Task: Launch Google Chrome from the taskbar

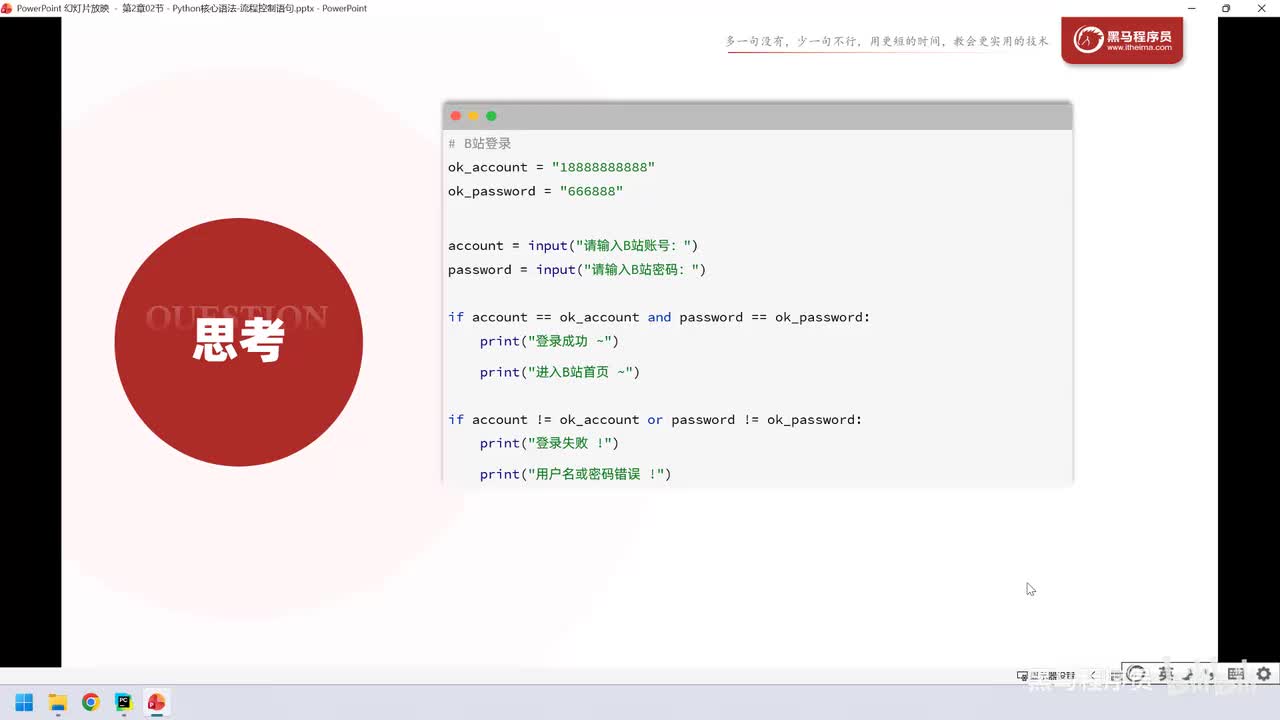Action: [x=90, y=702]
